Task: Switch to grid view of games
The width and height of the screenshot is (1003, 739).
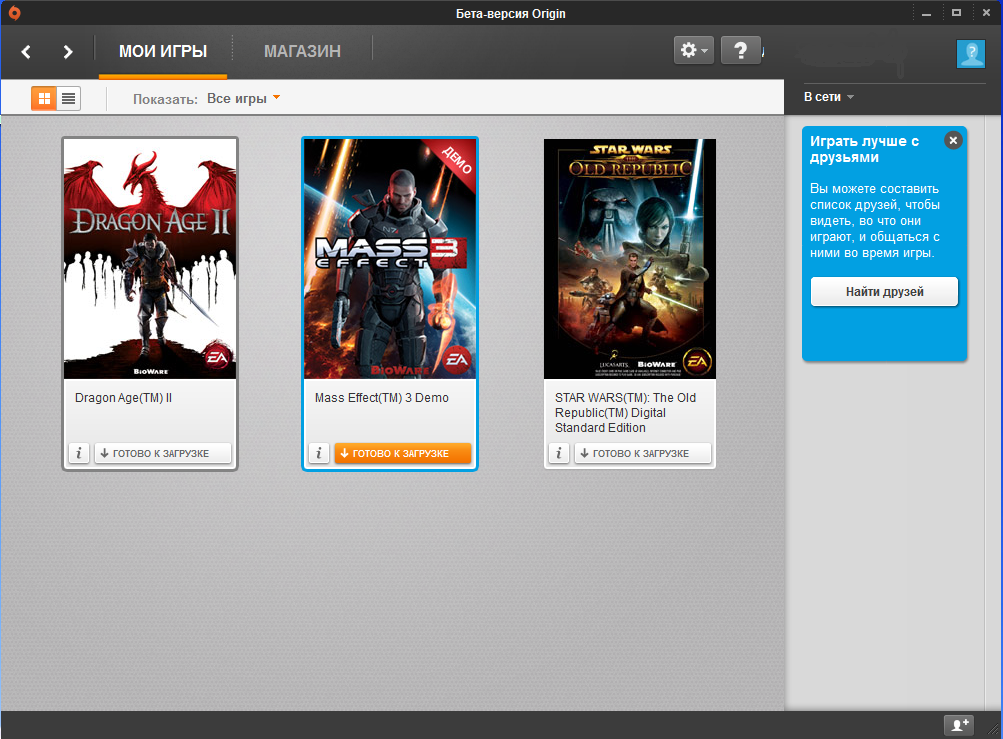Action: (44, 99)
